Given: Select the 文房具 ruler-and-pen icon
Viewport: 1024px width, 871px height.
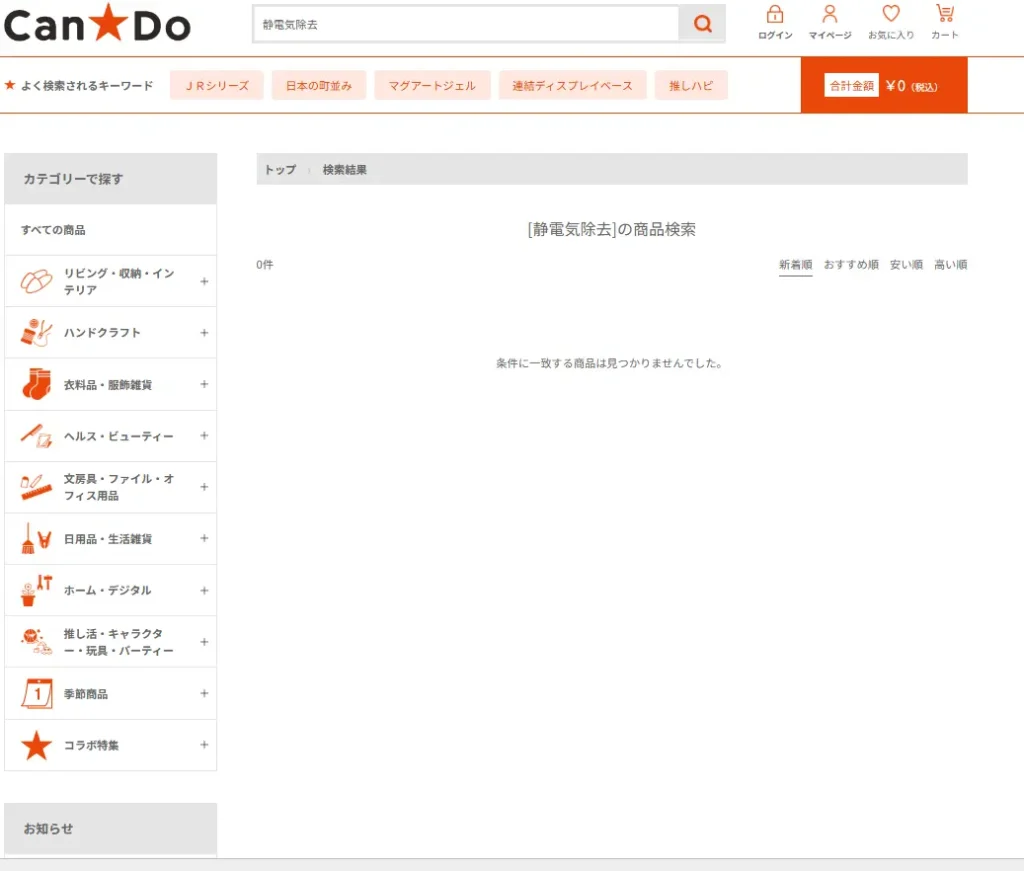Looking at the screenshot, I should (36, 486).
